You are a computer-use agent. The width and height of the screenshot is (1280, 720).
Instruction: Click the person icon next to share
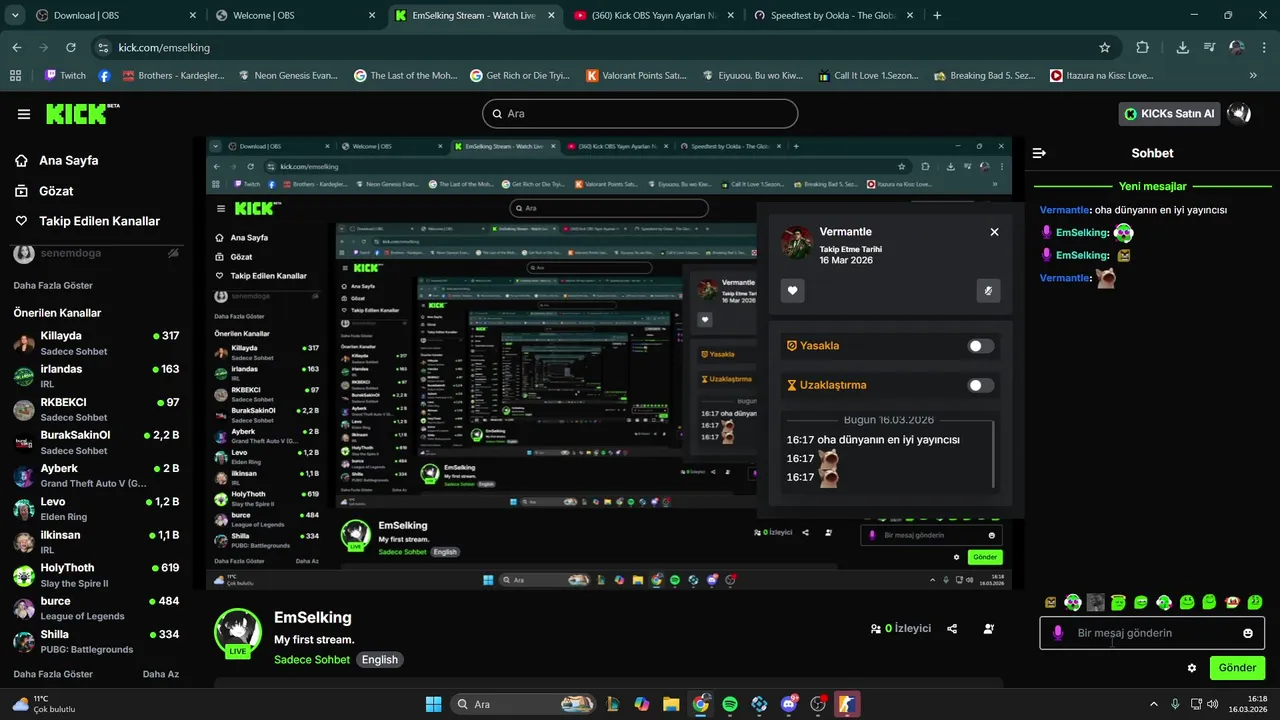989,629
